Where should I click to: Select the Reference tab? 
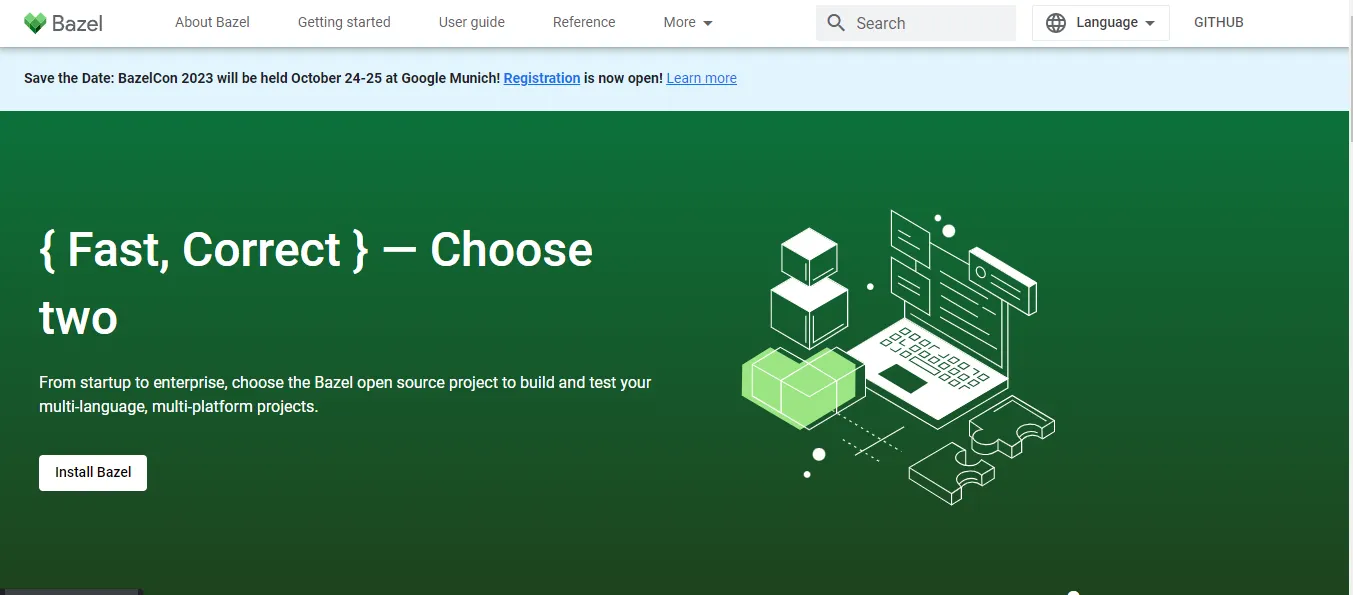coord(584,22)
